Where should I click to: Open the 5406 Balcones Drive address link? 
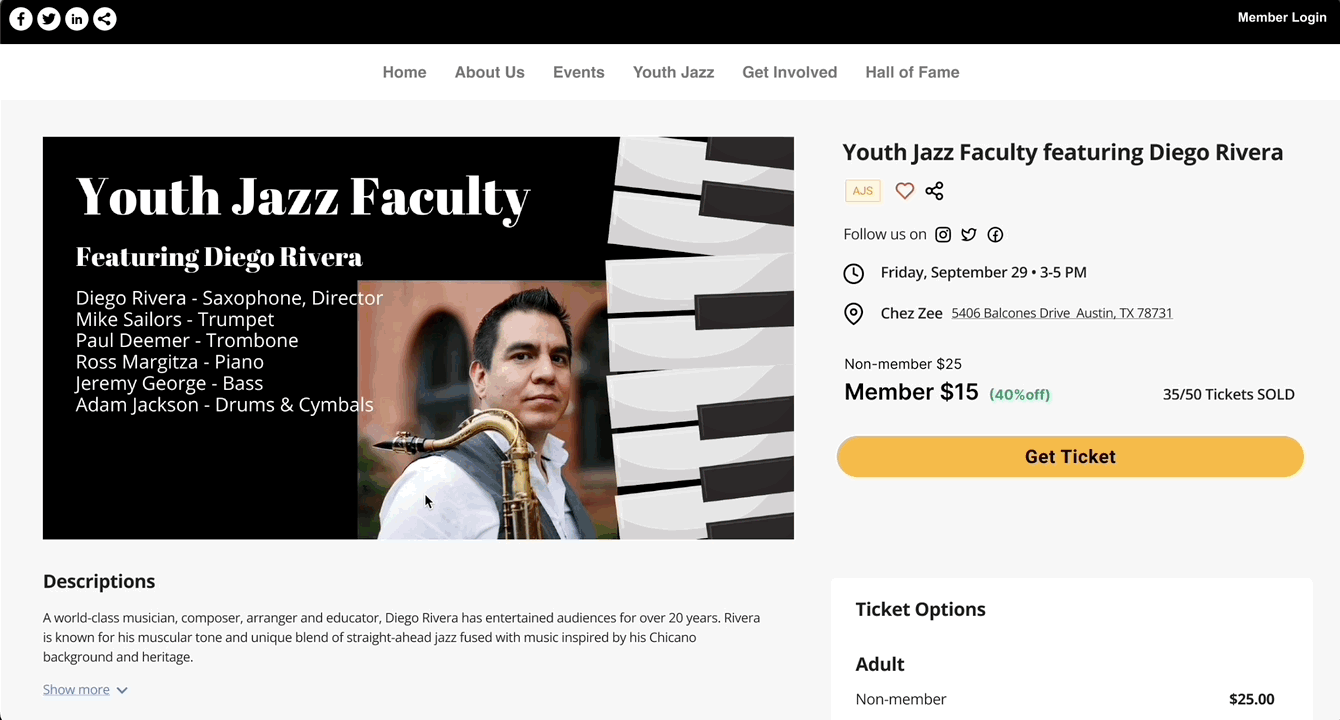1061,313
